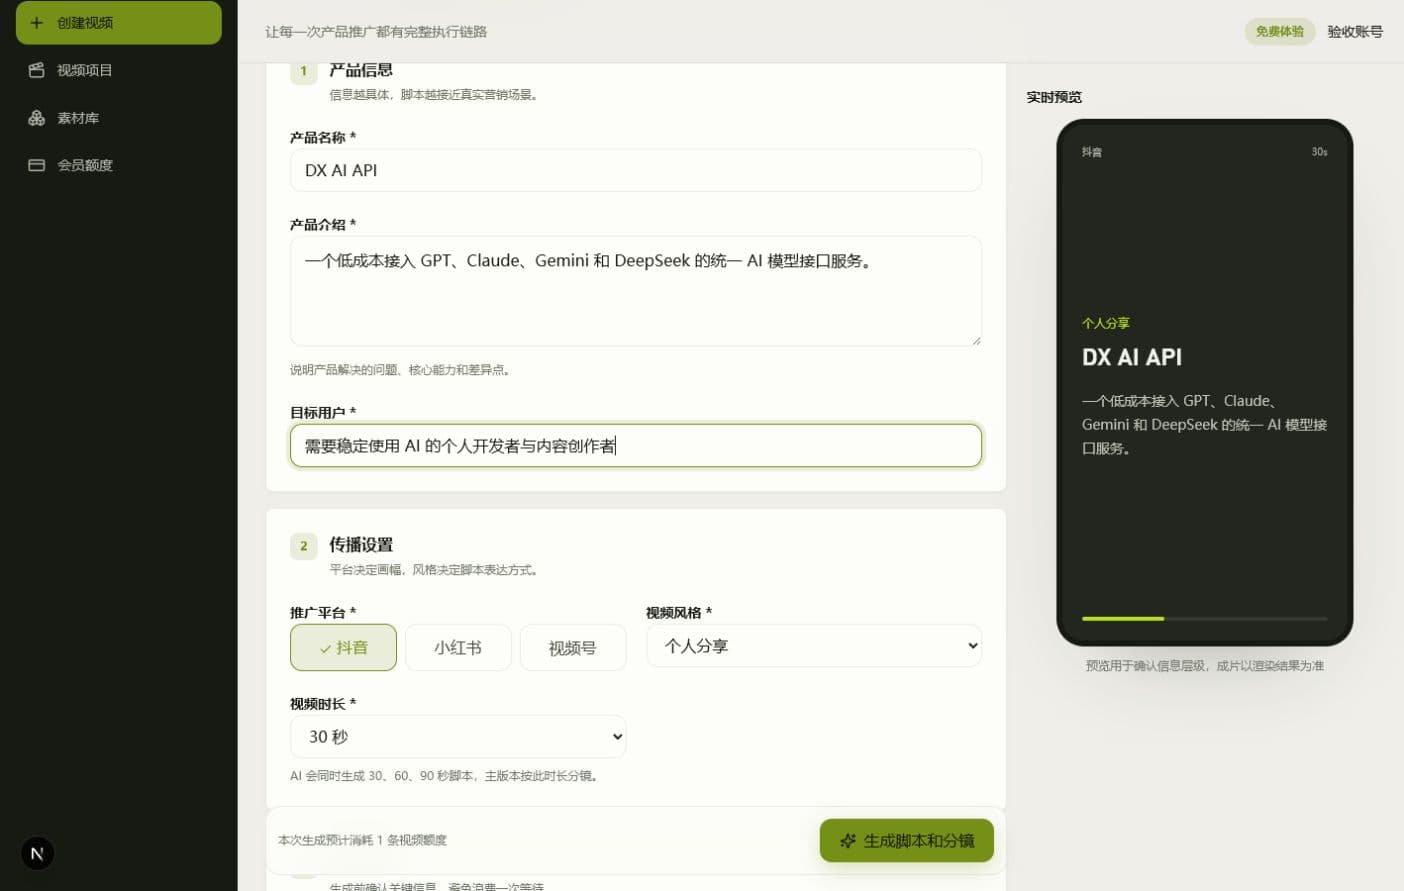Grab the 产品介绍 textarea resize handle
1404x891 pixels.
[976, 341]
